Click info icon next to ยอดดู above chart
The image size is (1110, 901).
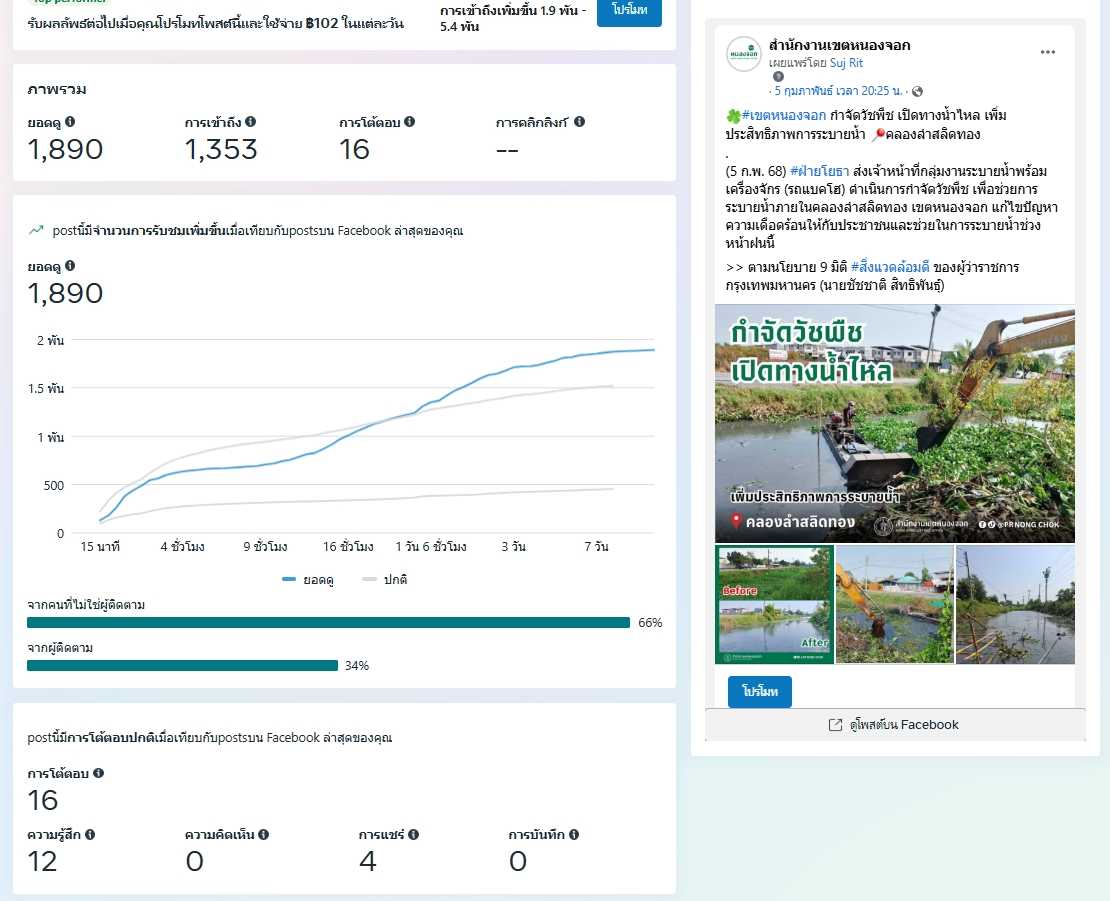pyautogui.click(x=70, y=266)
